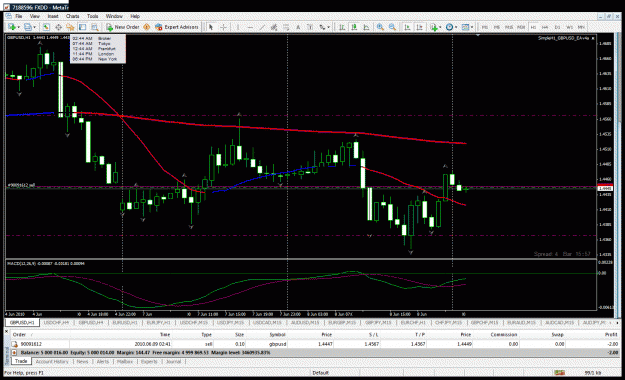Click 'Default' profile in status bar
The image size is (625, 380).
321,373
